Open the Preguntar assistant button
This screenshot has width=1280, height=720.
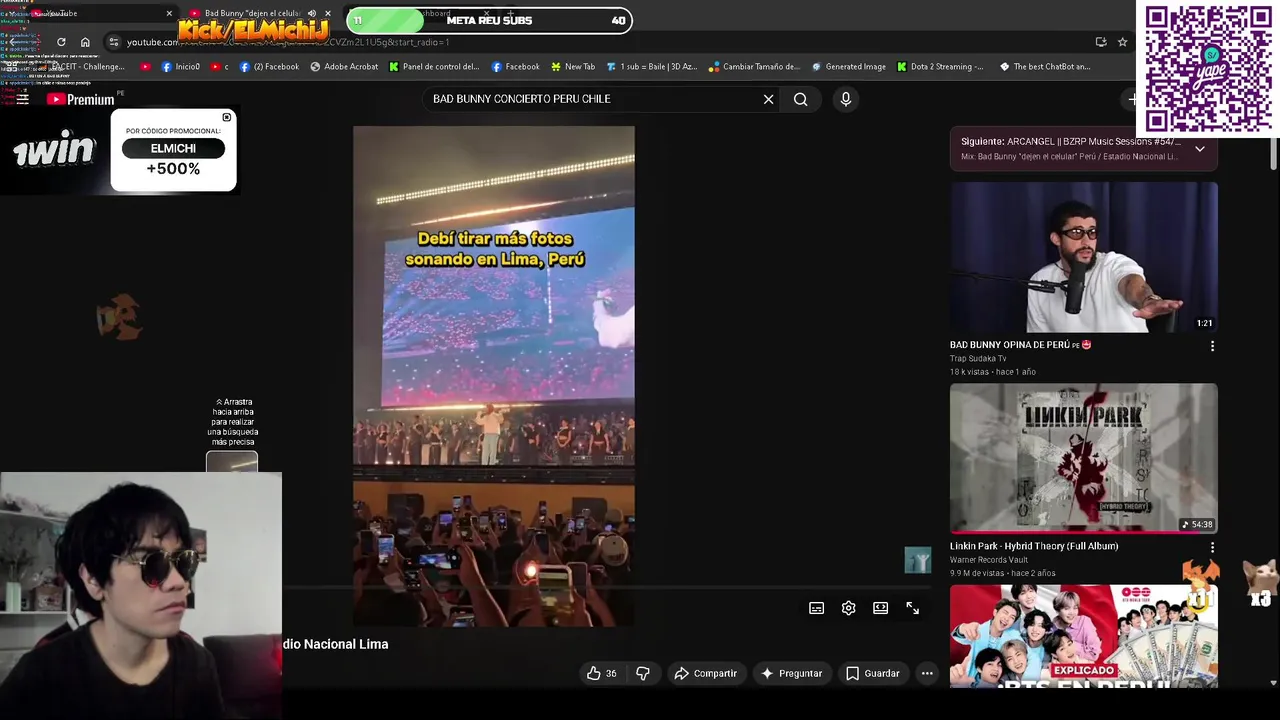pos(791,673)
